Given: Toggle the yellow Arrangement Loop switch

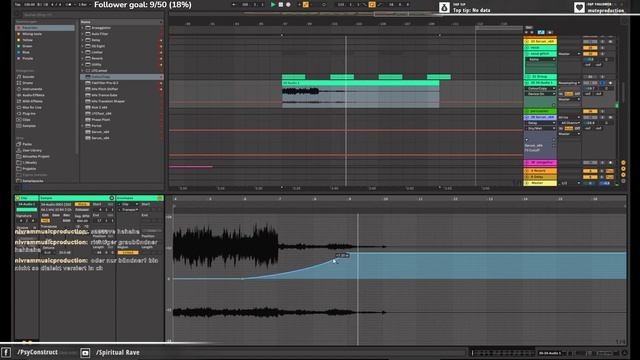Looking at the screenshot, I should point(371,4).
